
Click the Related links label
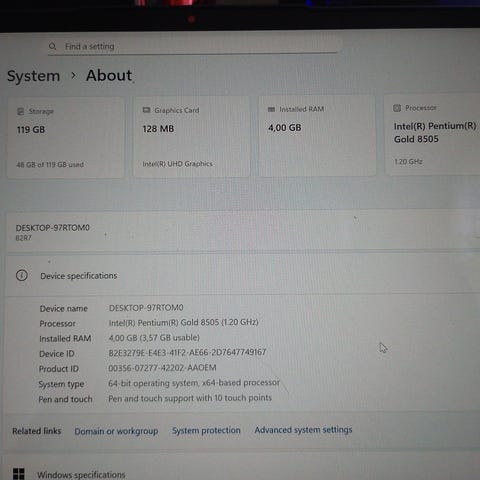[37, 431]
